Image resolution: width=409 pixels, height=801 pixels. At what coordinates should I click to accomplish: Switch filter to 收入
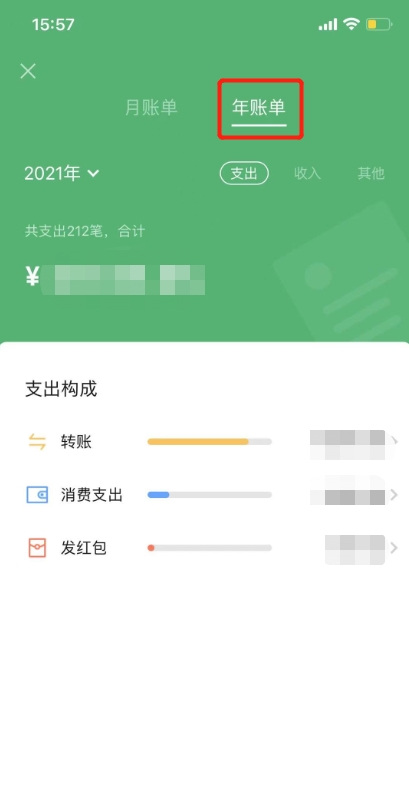[x=307, y=174]
